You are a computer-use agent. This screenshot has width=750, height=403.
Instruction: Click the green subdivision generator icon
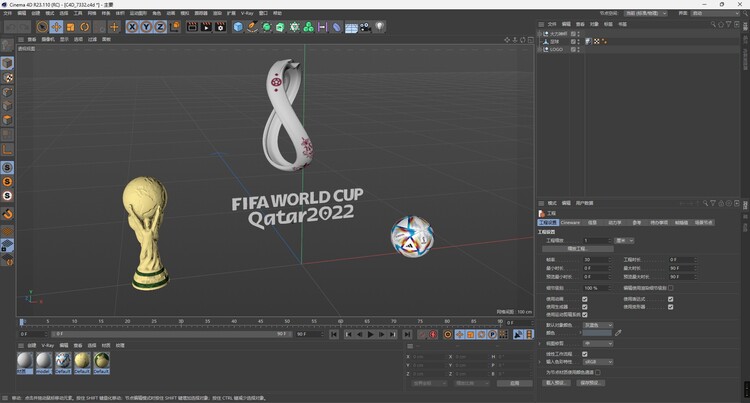(x=266, y=27)
